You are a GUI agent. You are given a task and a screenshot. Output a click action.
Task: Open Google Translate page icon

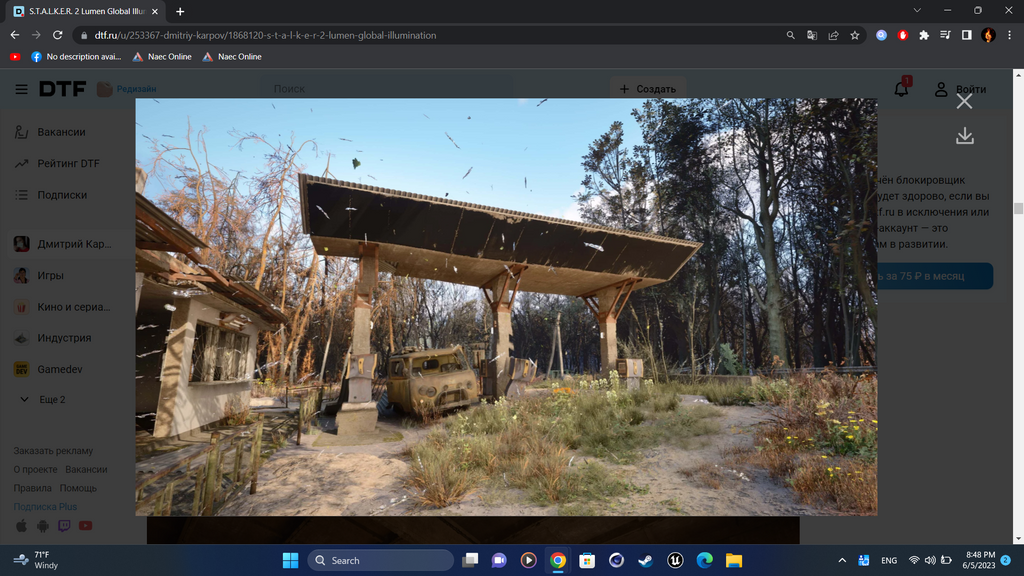pyautogui.click(x=812, y=35)
